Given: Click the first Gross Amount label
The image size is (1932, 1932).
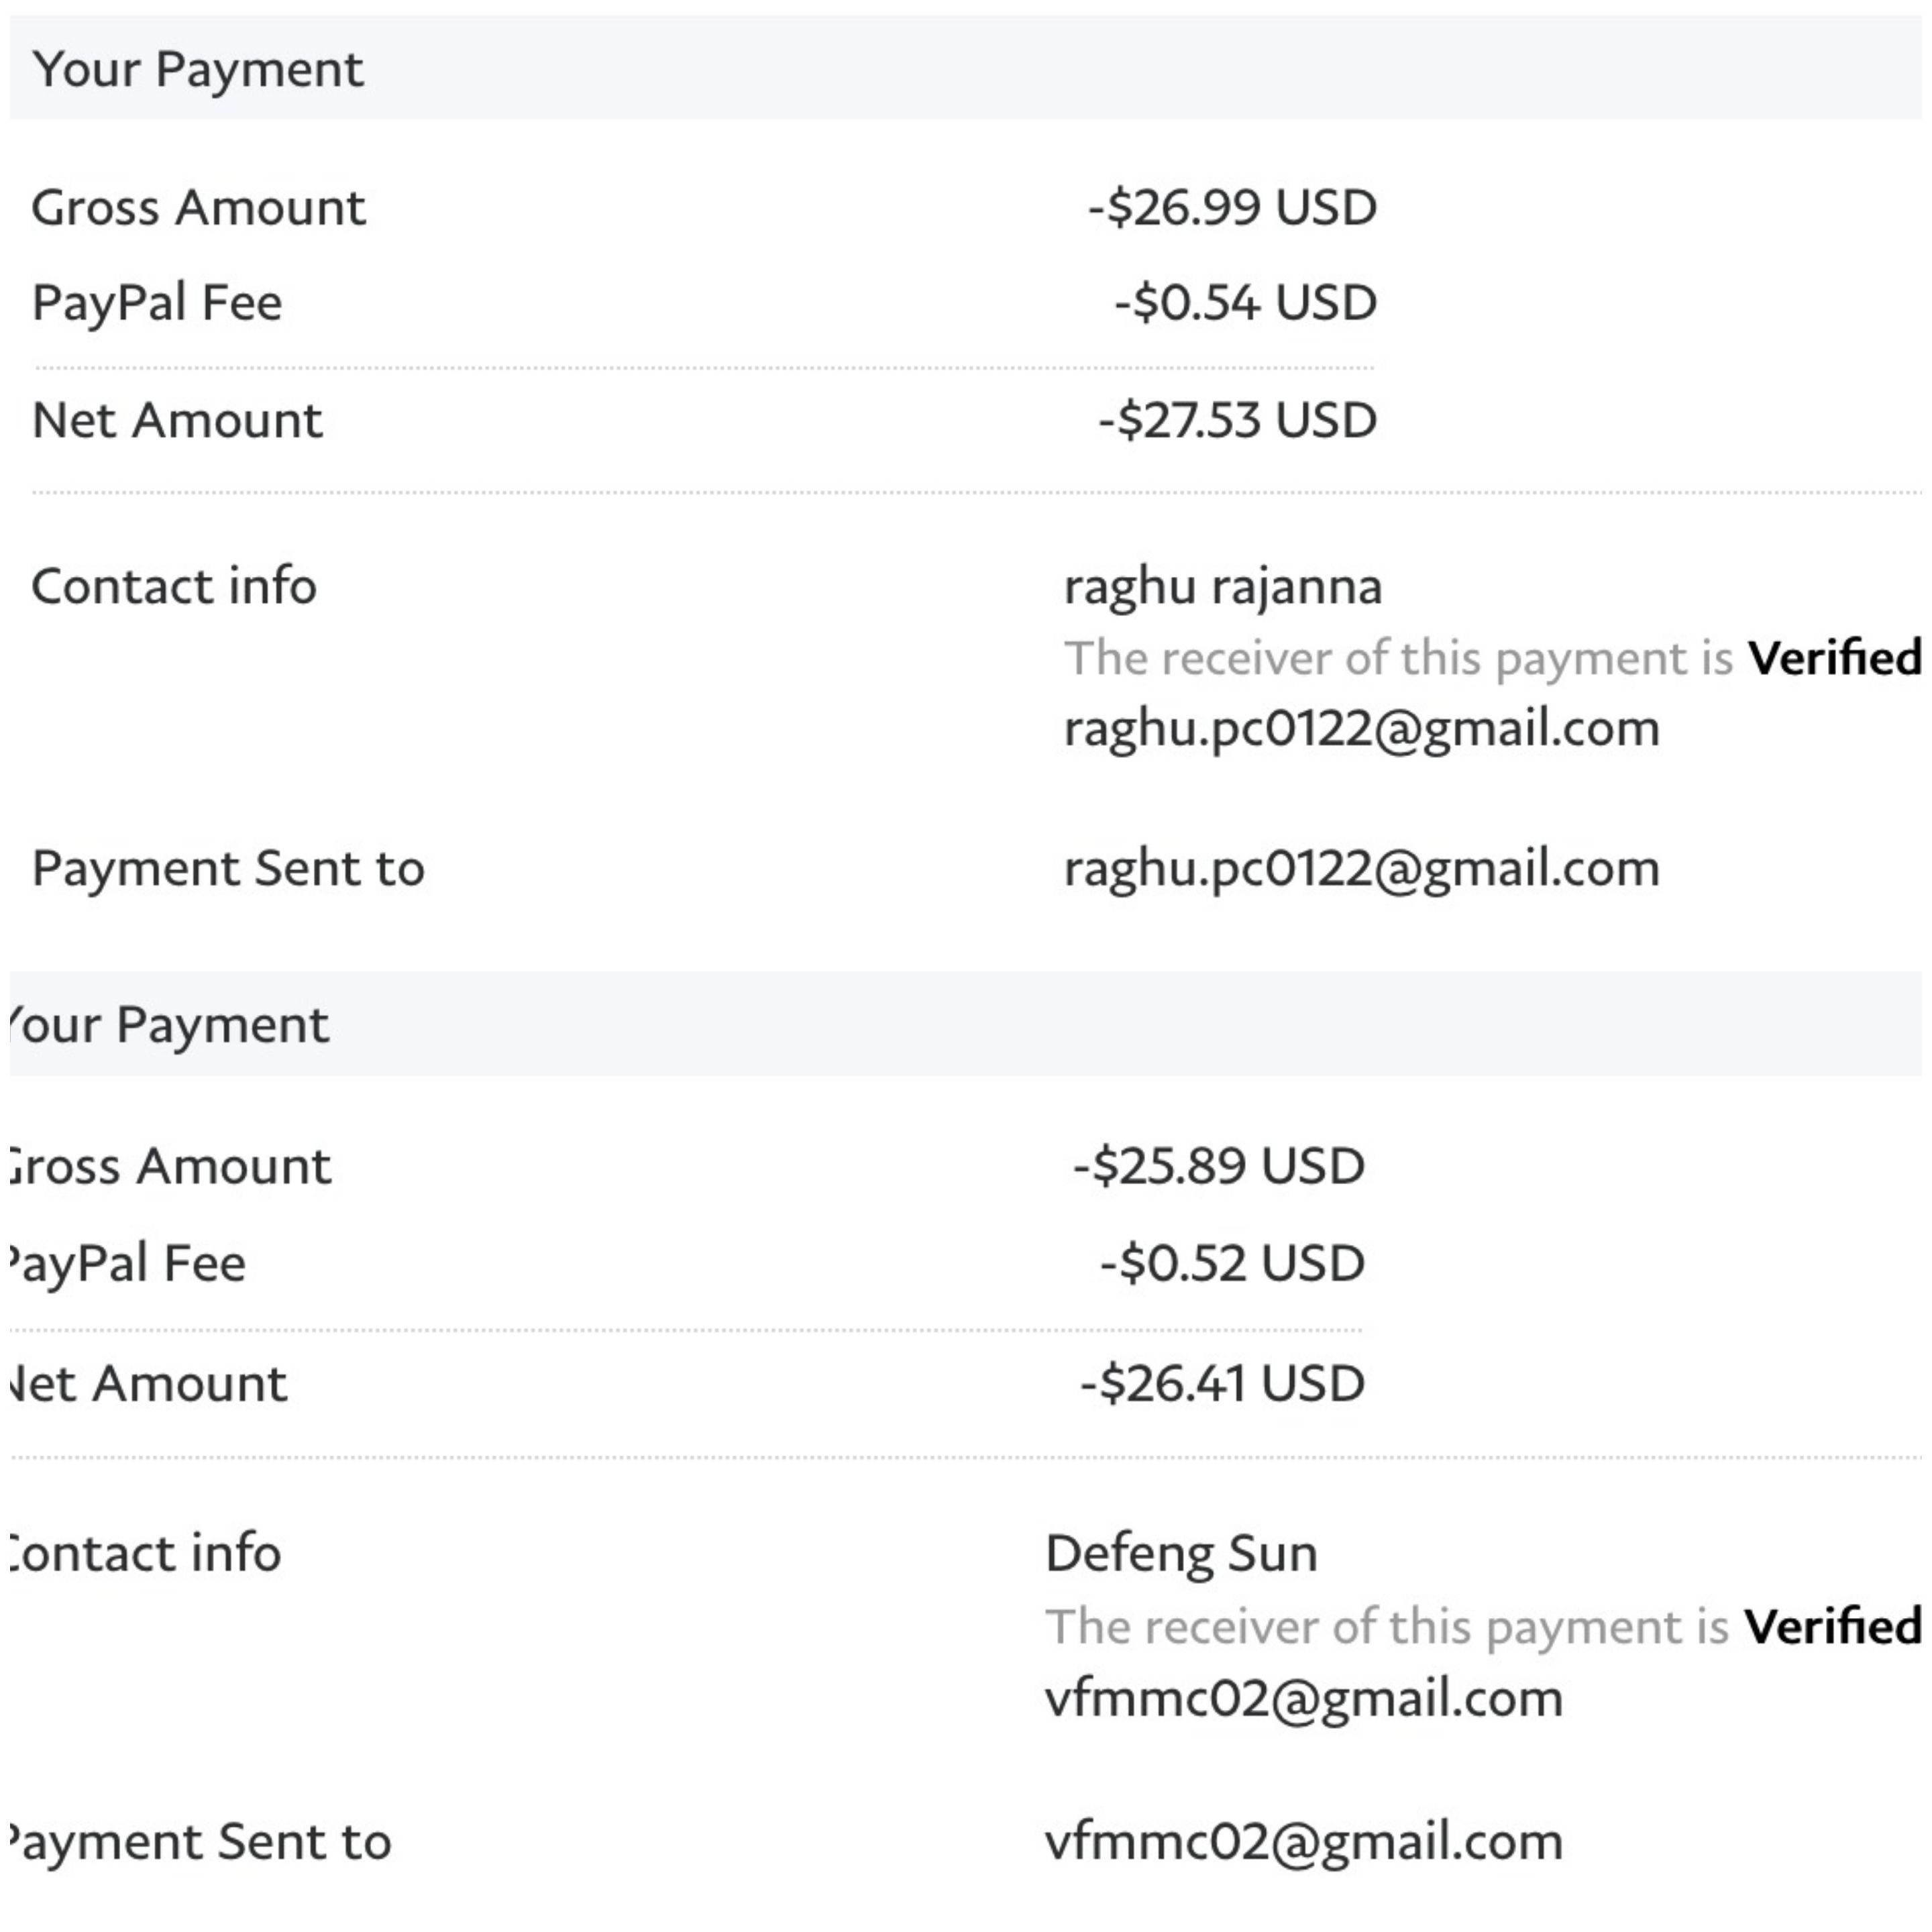Looking at the screenshot, I should [x=199, y=208].
